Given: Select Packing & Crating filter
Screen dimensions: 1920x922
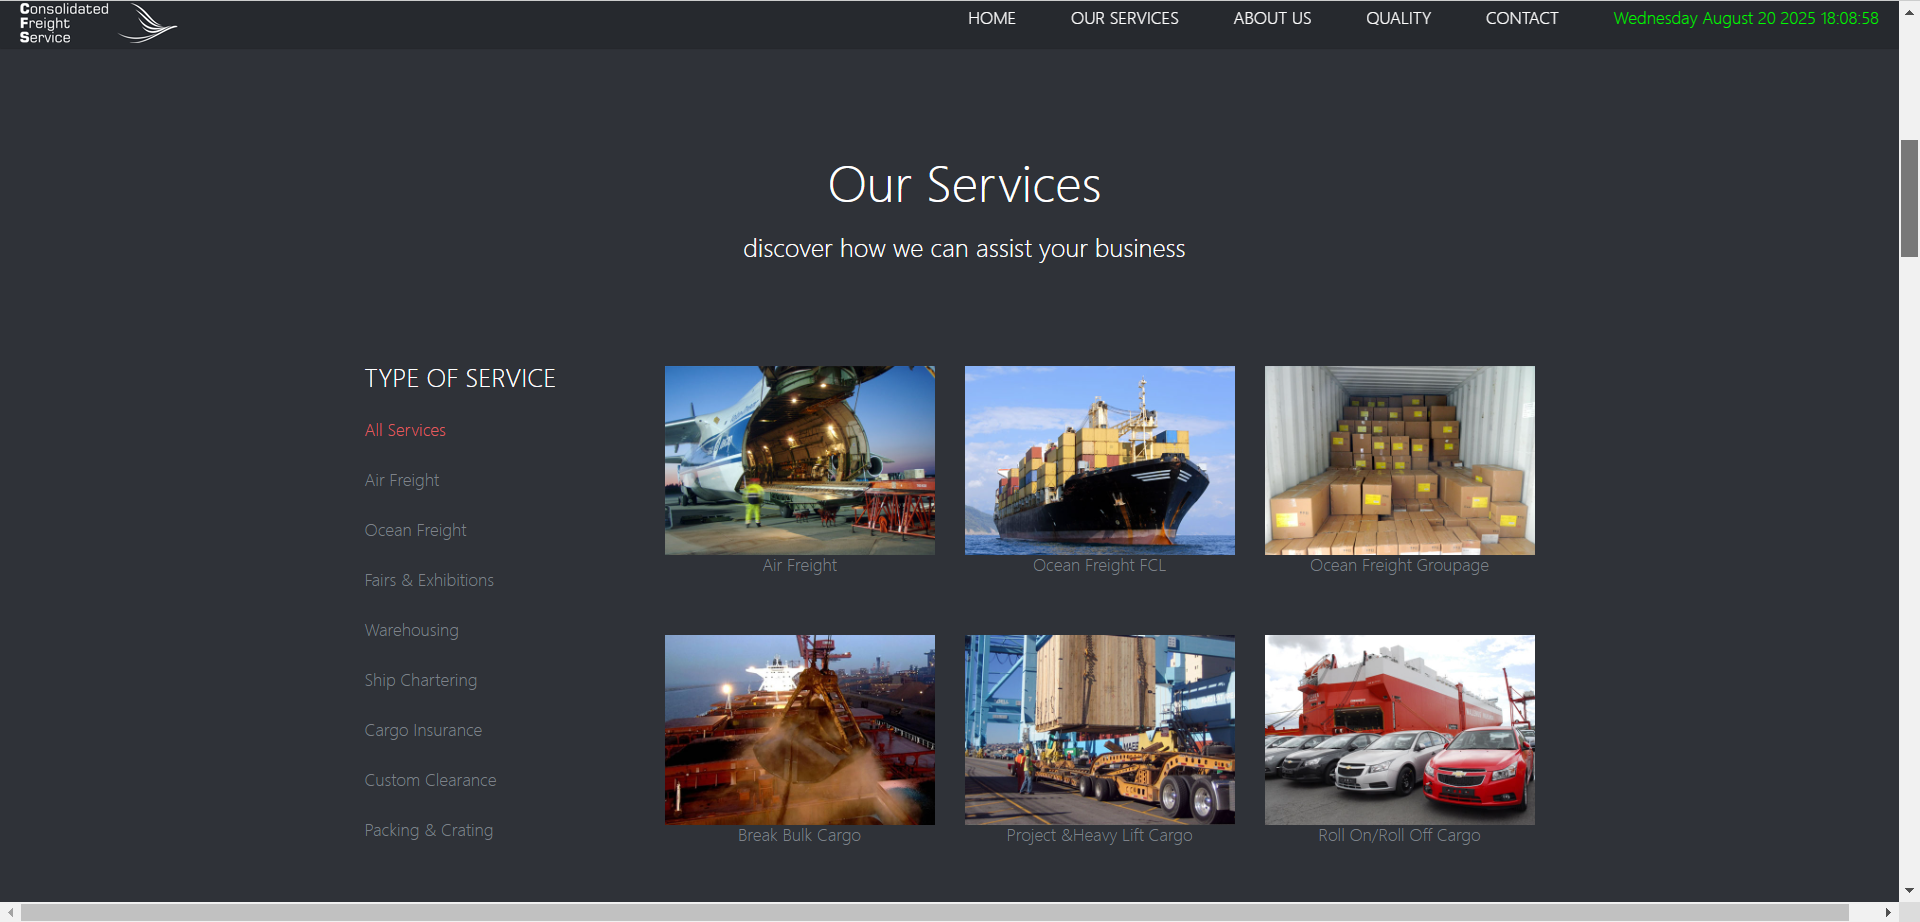Looking at the screenshot, I should pos(429,830).
